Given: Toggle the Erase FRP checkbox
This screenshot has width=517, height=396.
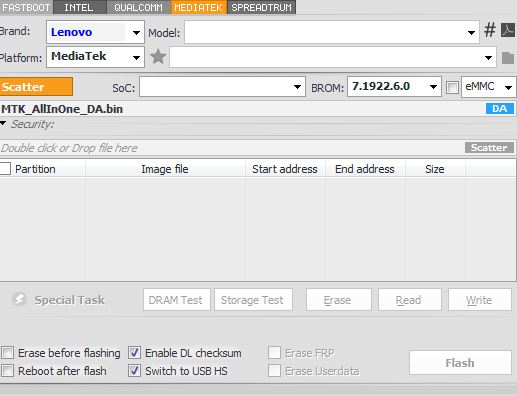Looking at the screenshot, I should tap(274, 352).
